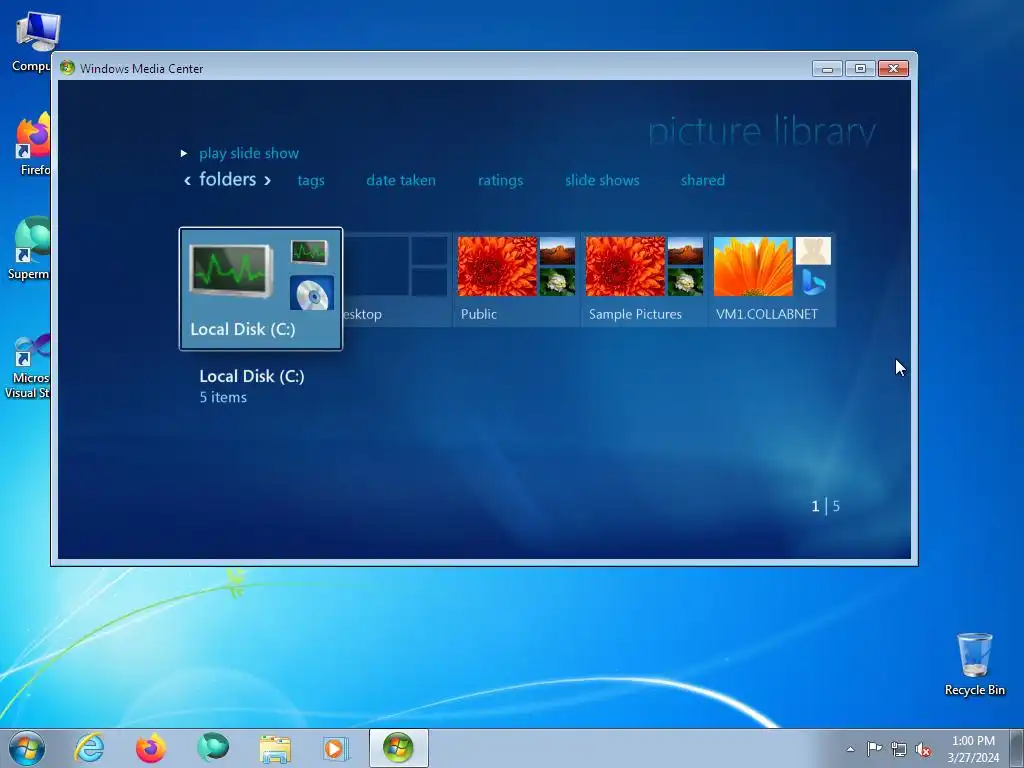The image size is (1024, 768).
Task: Open the network status tray icon
Action: tap(899, 749)
